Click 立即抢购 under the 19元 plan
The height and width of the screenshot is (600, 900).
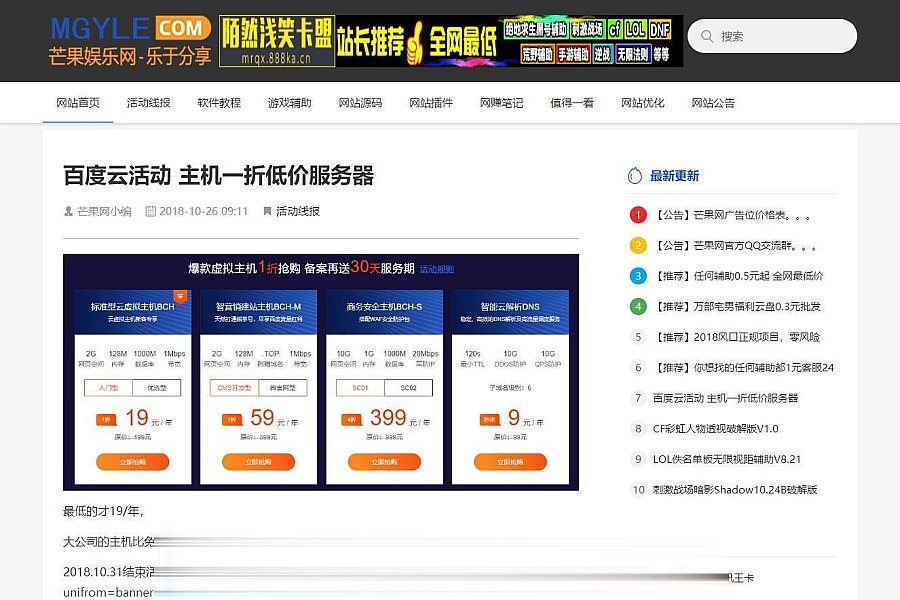133,462
